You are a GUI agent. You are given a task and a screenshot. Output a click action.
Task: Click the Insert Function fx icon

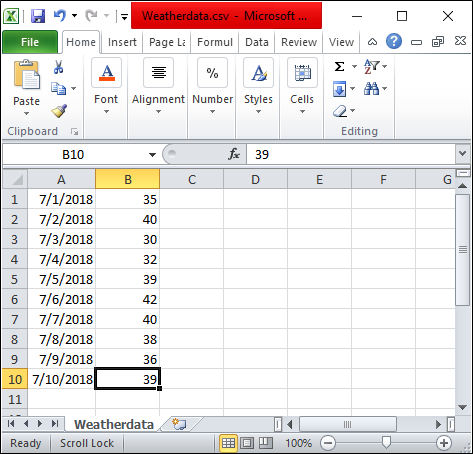pyautogui.click(x=234, y=154)
